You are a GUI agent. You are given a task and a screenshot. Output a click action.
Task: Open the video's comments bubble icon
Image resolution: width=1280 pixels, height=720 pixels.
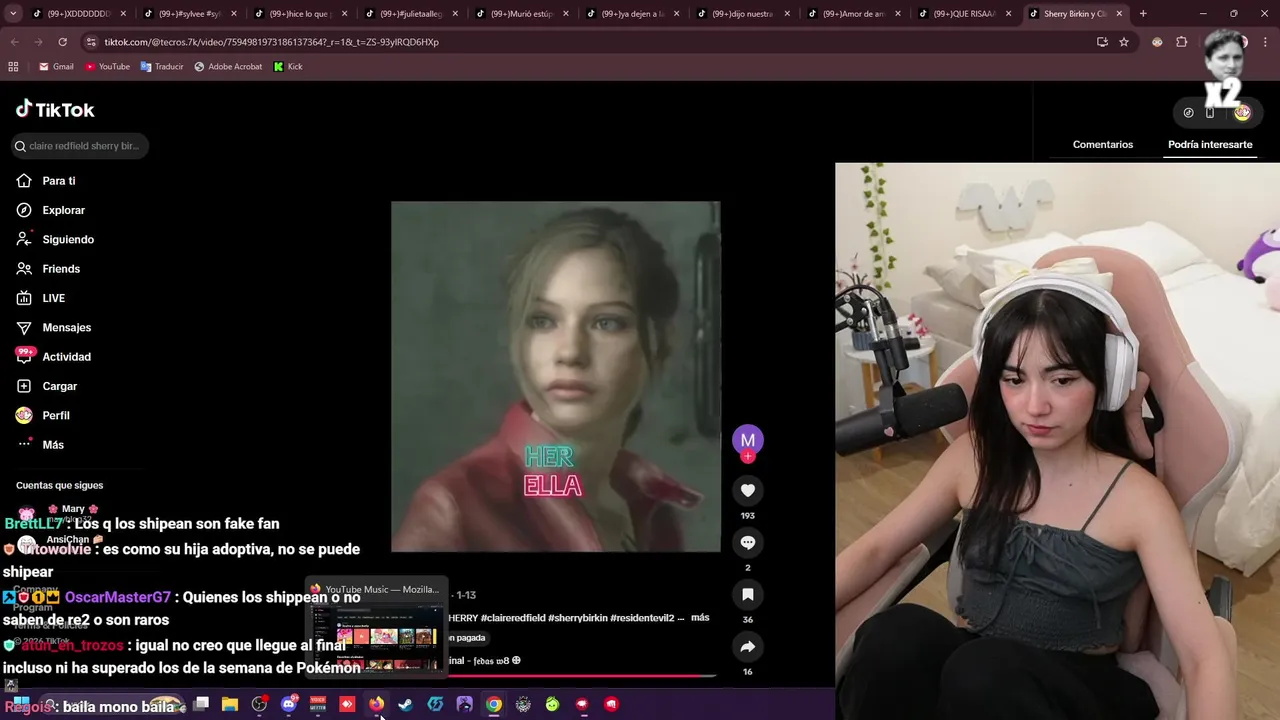click(x=747, y=542)
